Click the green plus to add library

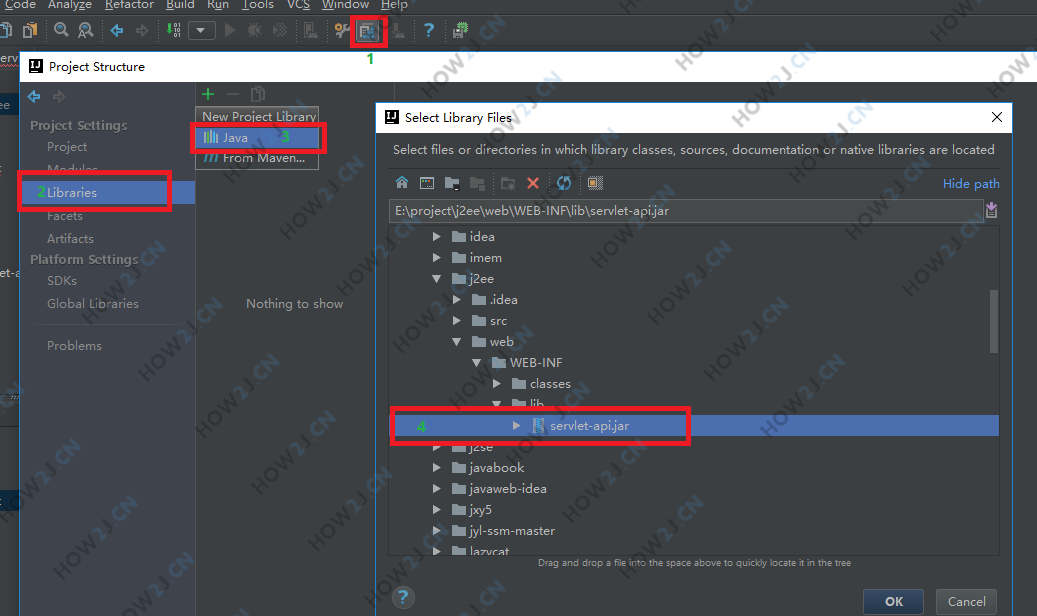point(208,94)
